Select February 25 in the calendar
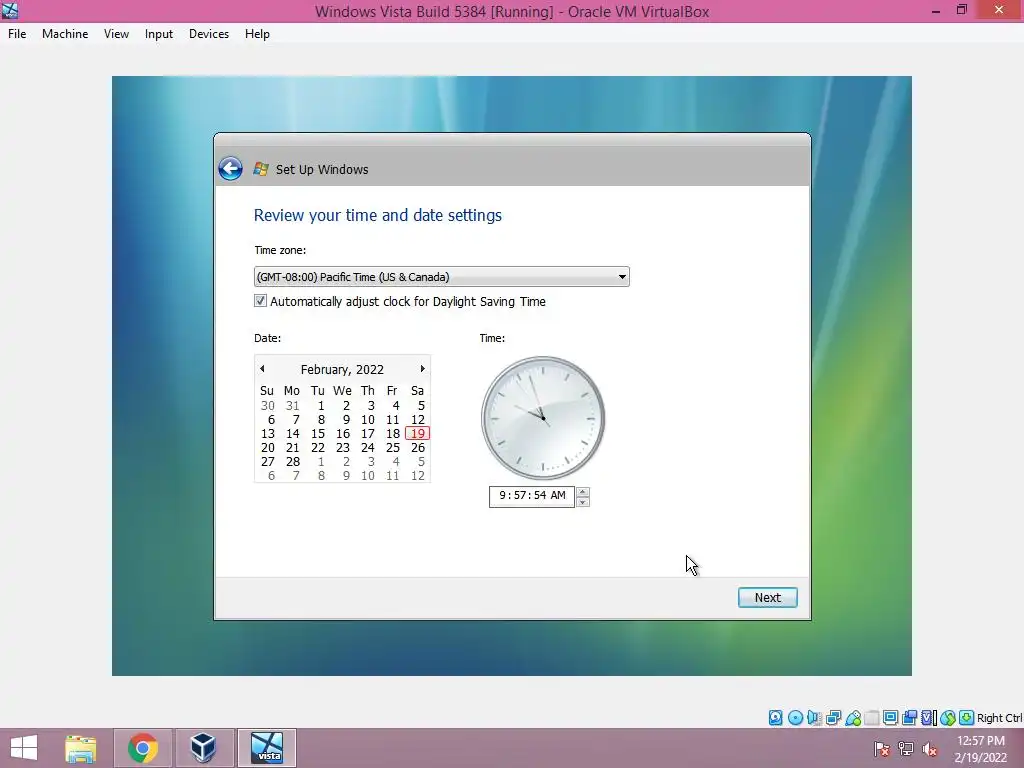The width and height of the screenshot is (1024, 768). tap(392, 448)
